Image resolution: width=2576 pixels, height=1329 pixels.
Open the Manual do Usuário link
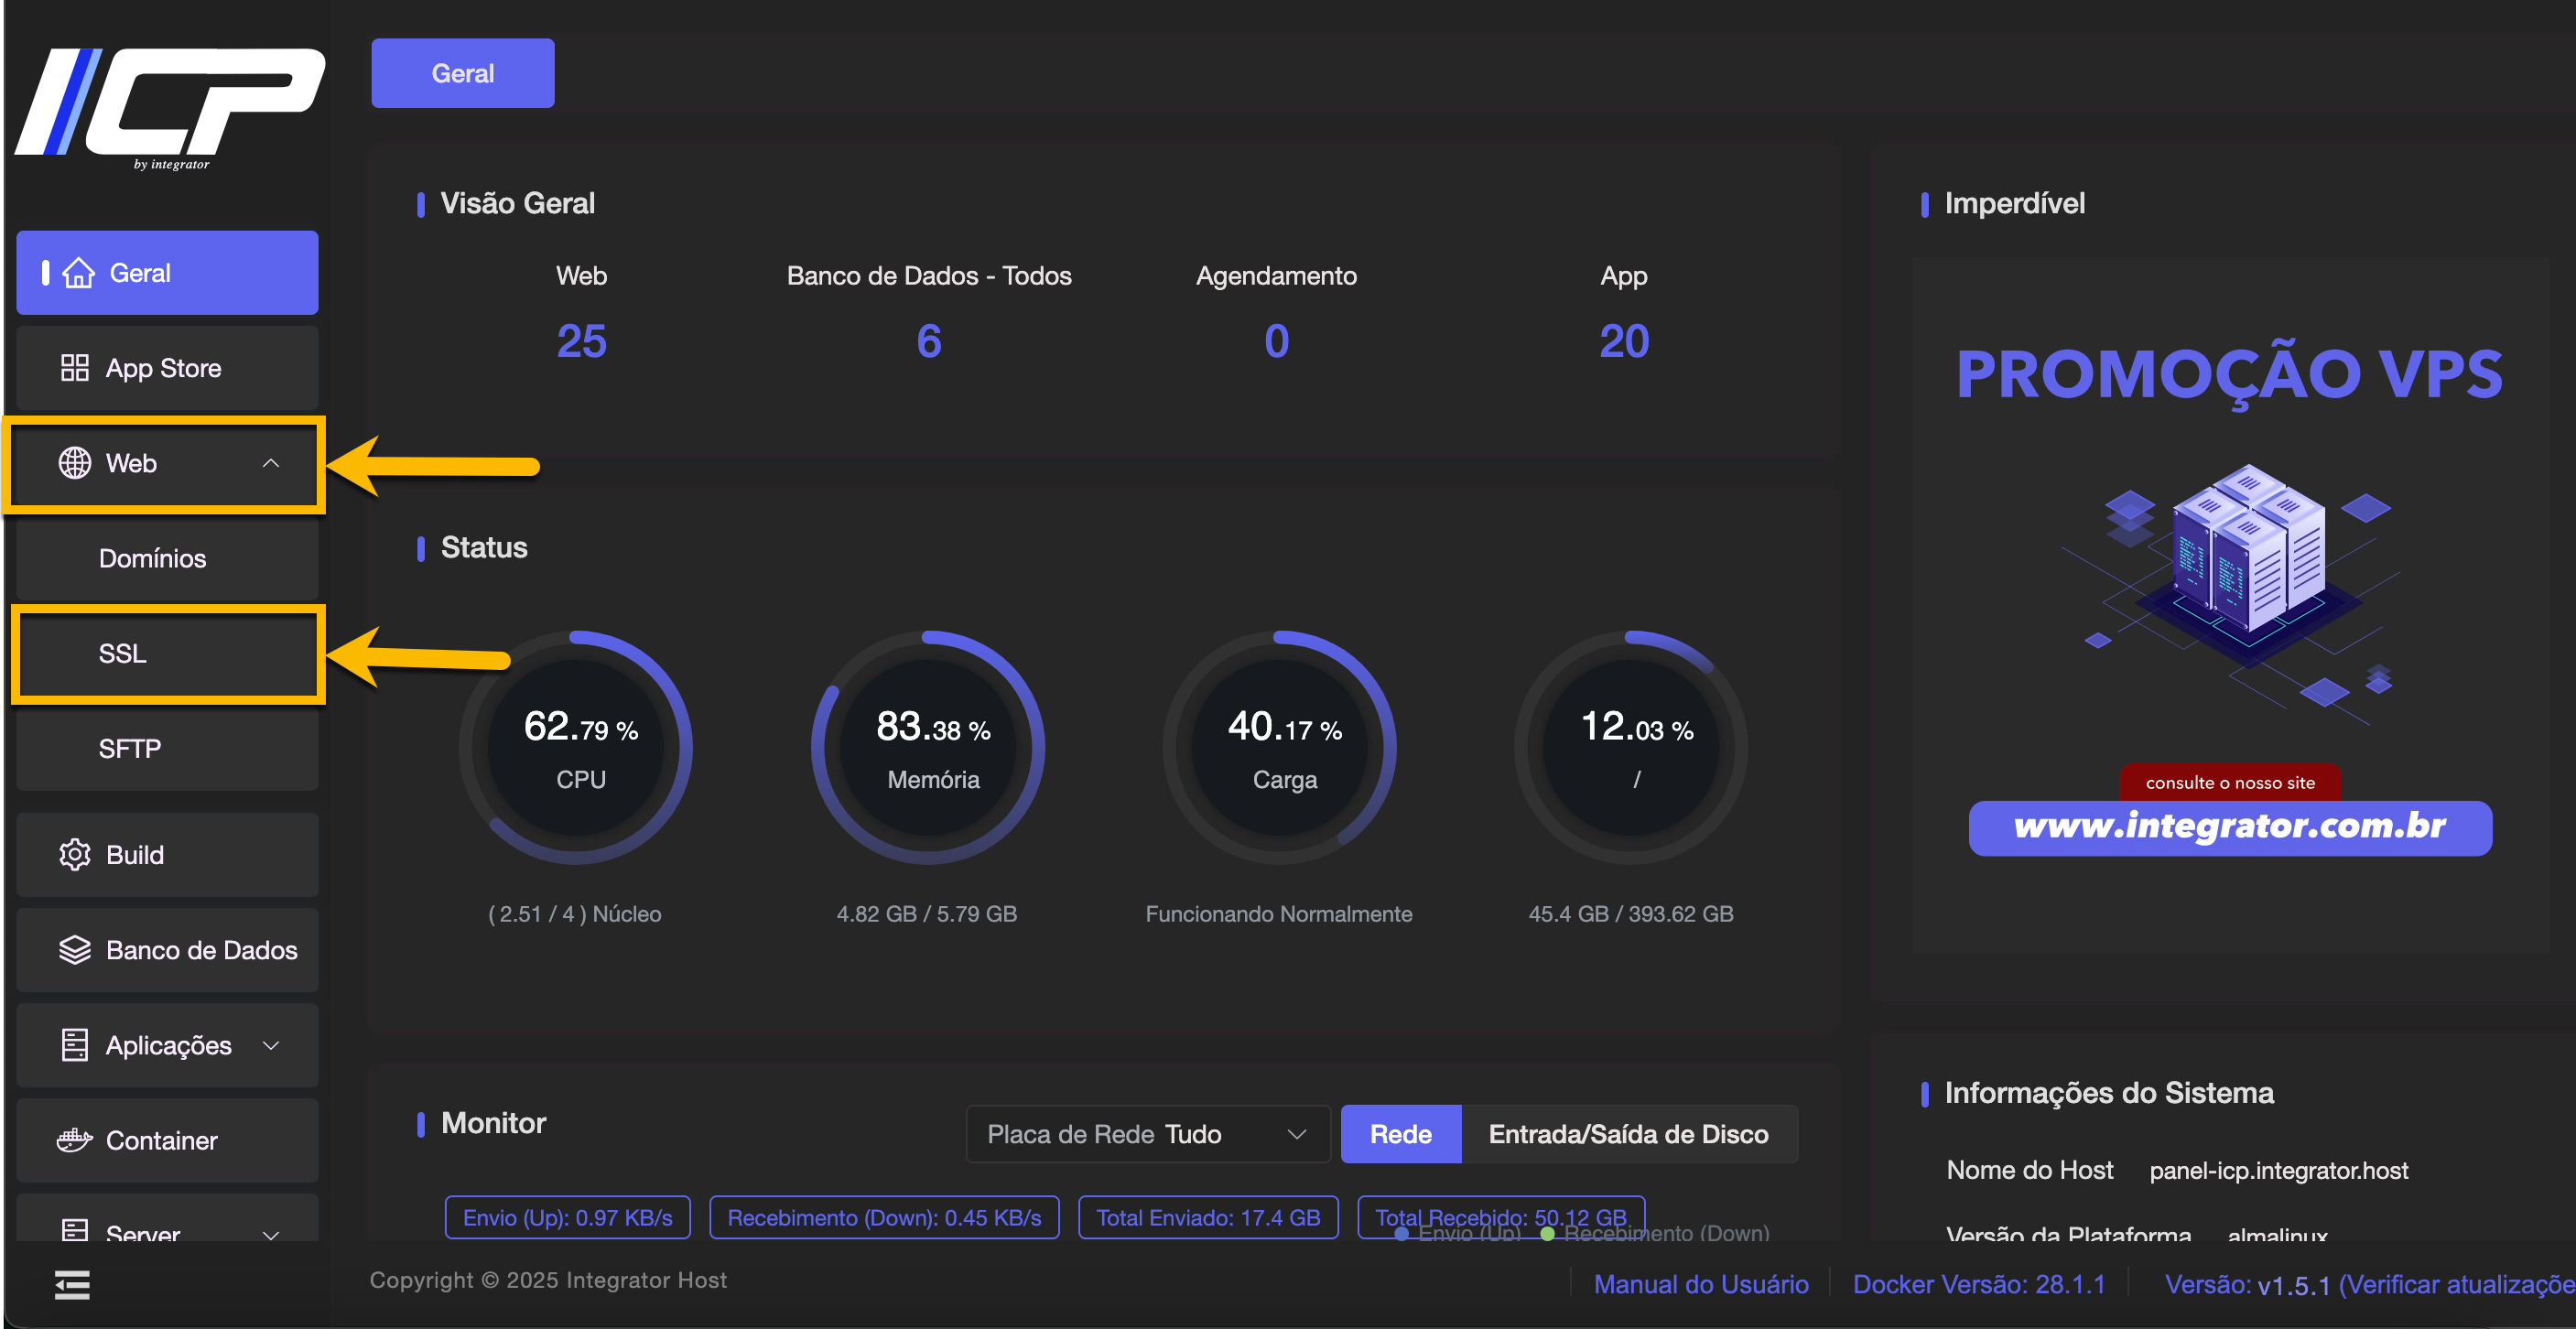coord(1700,1284)
